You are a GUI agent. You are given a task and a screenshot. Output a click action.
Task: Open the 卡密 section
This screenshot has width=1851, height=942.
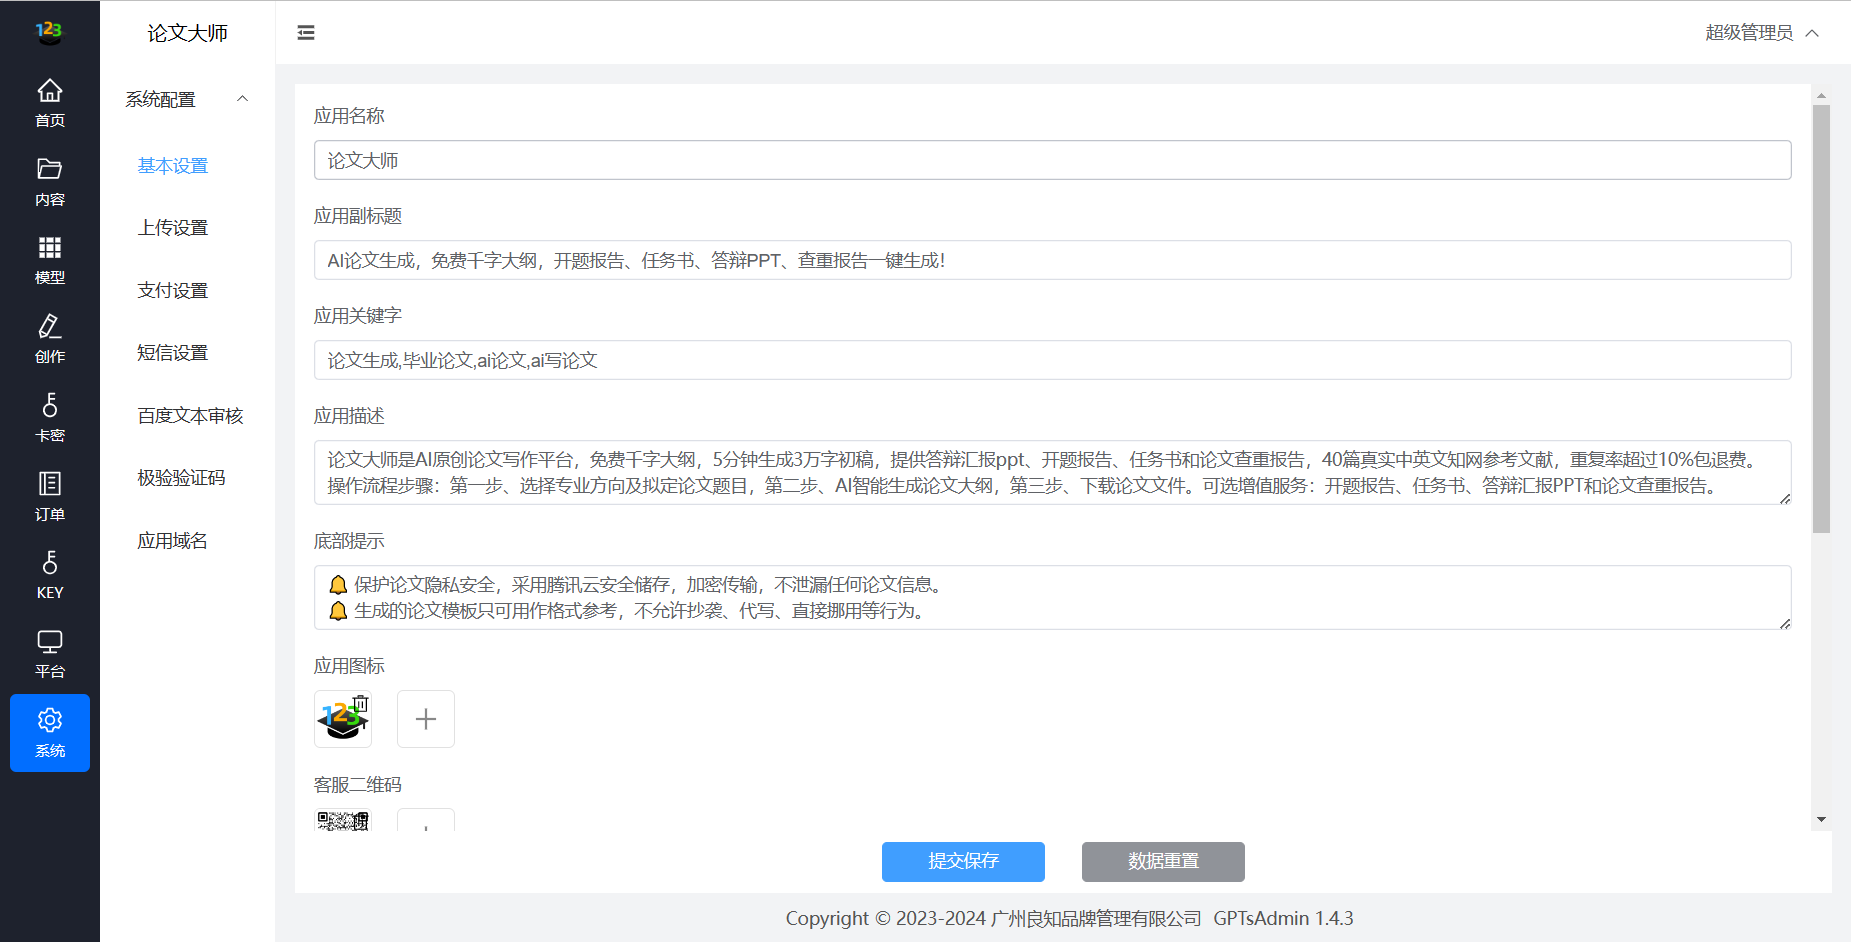click(50, 418)
